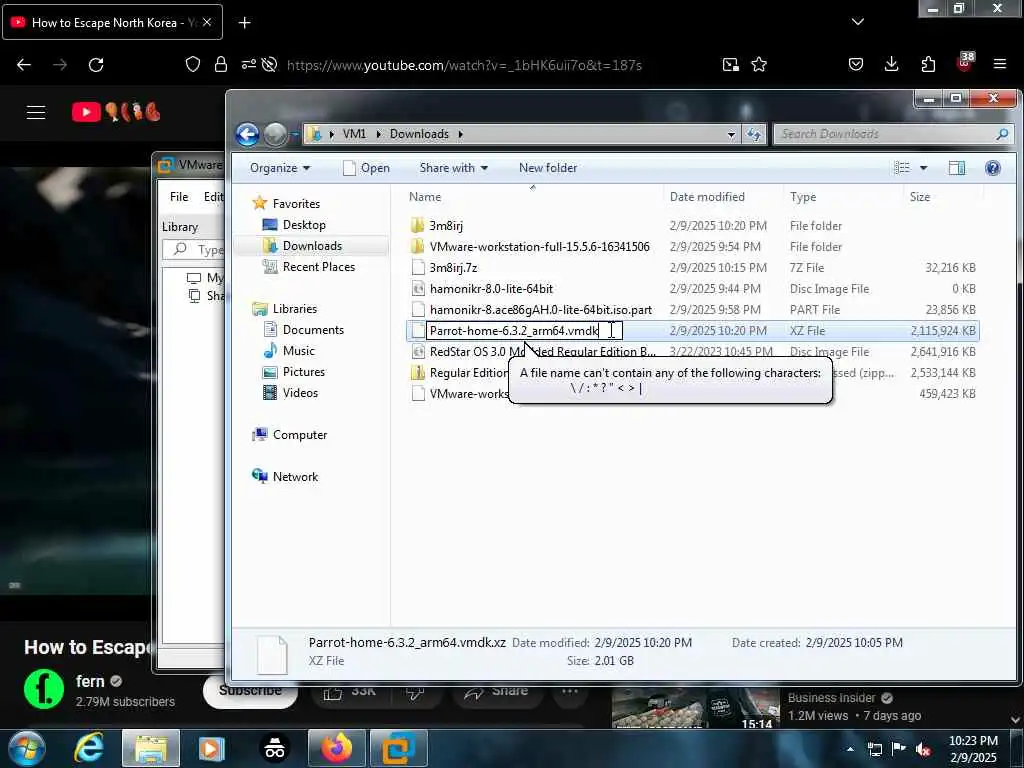Open Windows Media Player taskbar icon
The image size is (1024, 768).
tap(211, 748)
